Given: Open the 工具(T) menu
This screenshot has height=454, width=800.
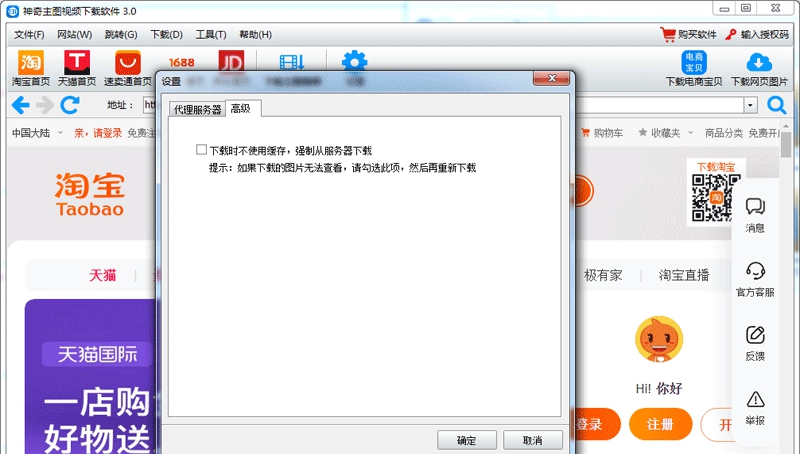Looking at the screenshot, I should point(211,35).
